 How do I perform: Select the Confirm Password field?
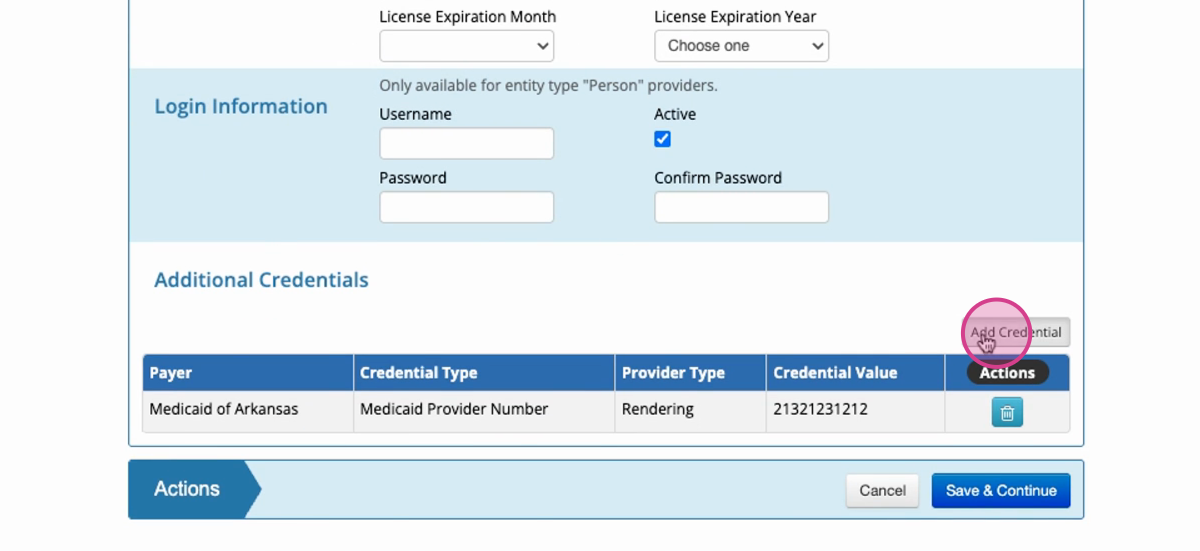pos(741,207)
